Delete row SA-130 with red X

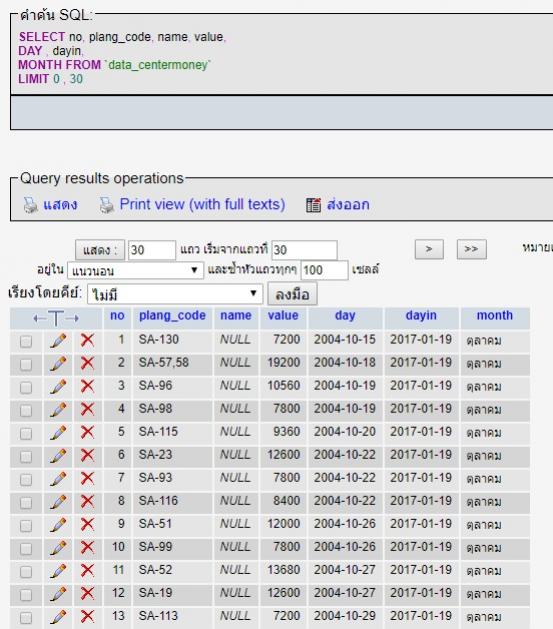pyautogui.click(x=87, y=341)
